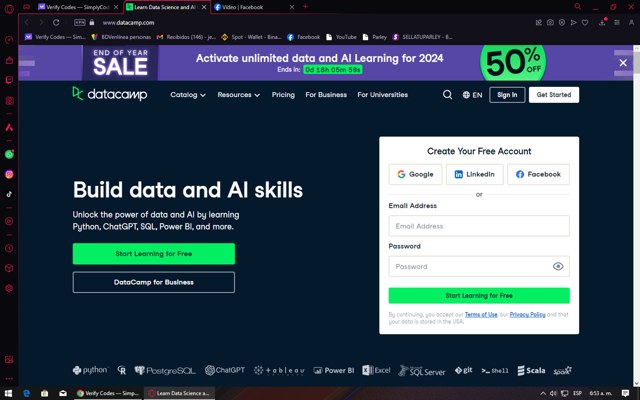Close the End of Year Sale banner
This screenshot has height=400, width=640.
623,63
